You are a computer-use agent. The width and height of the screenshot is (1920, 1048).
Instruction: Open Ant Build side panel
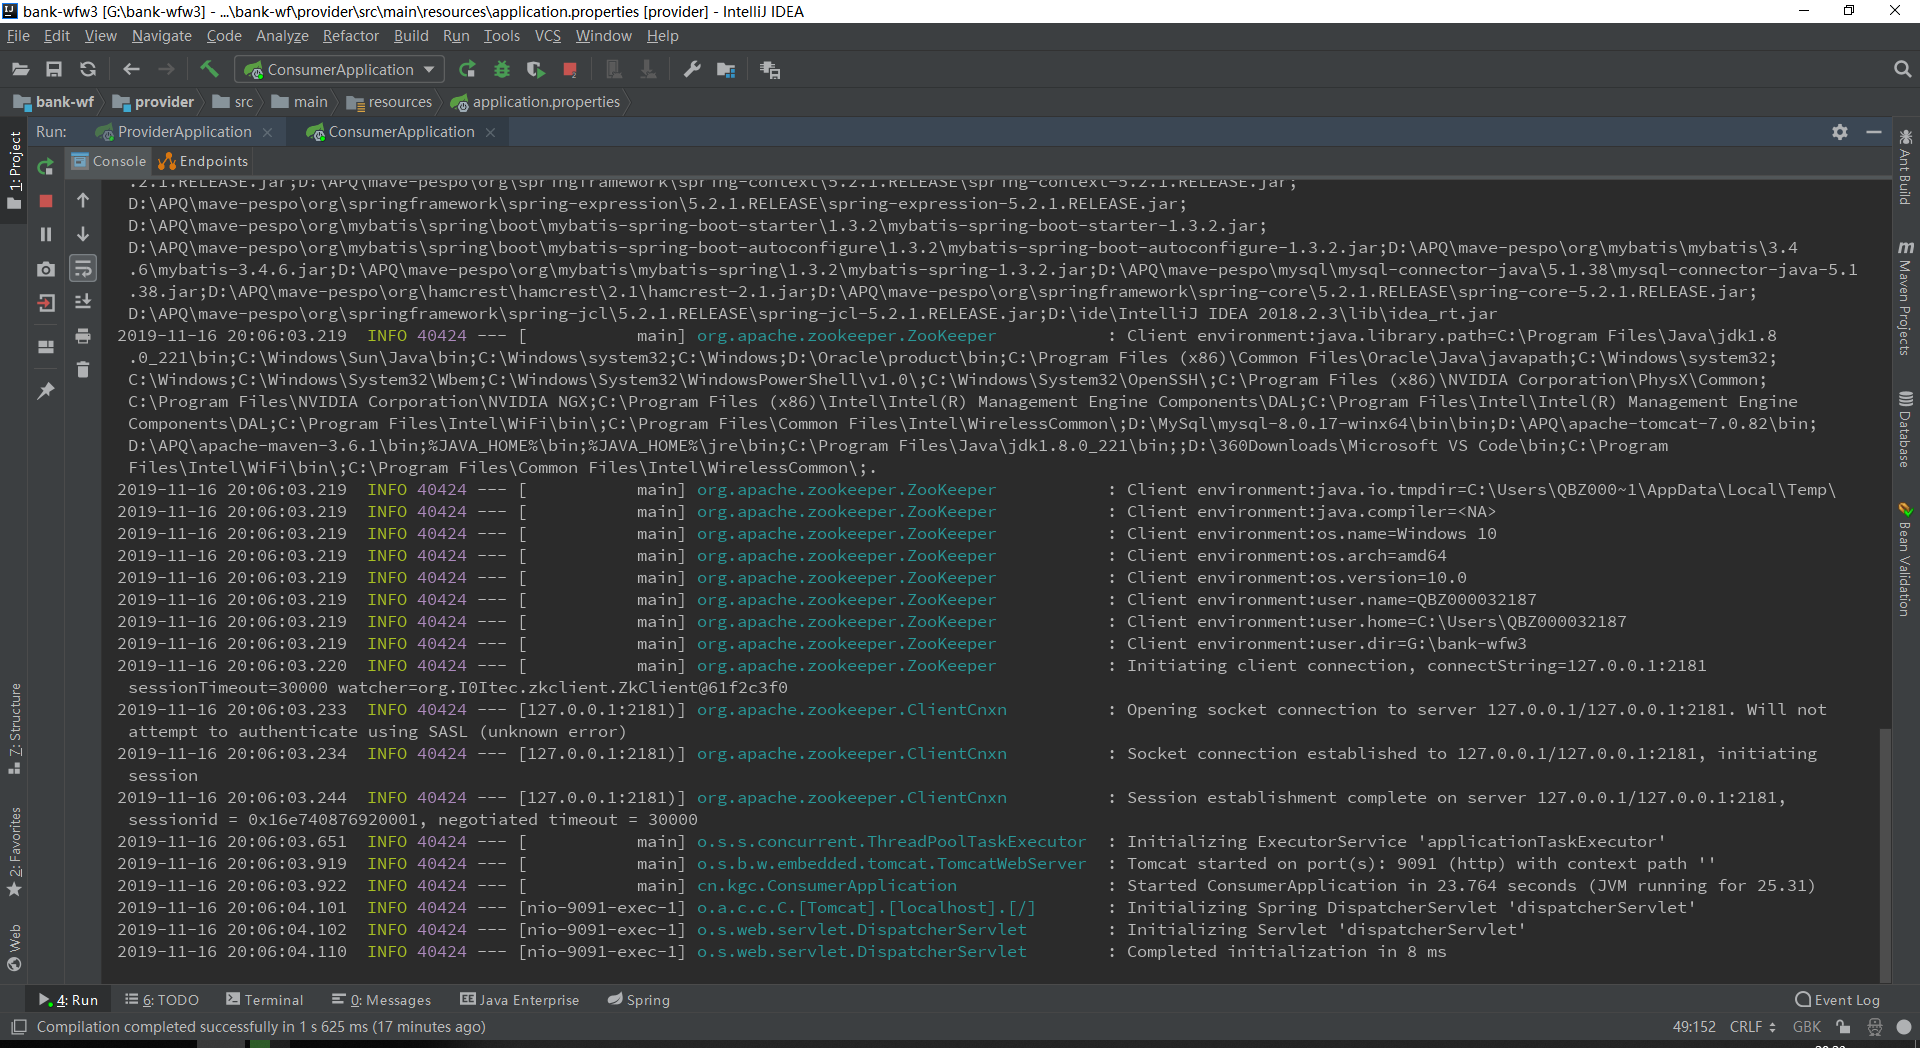point(1905,166)
